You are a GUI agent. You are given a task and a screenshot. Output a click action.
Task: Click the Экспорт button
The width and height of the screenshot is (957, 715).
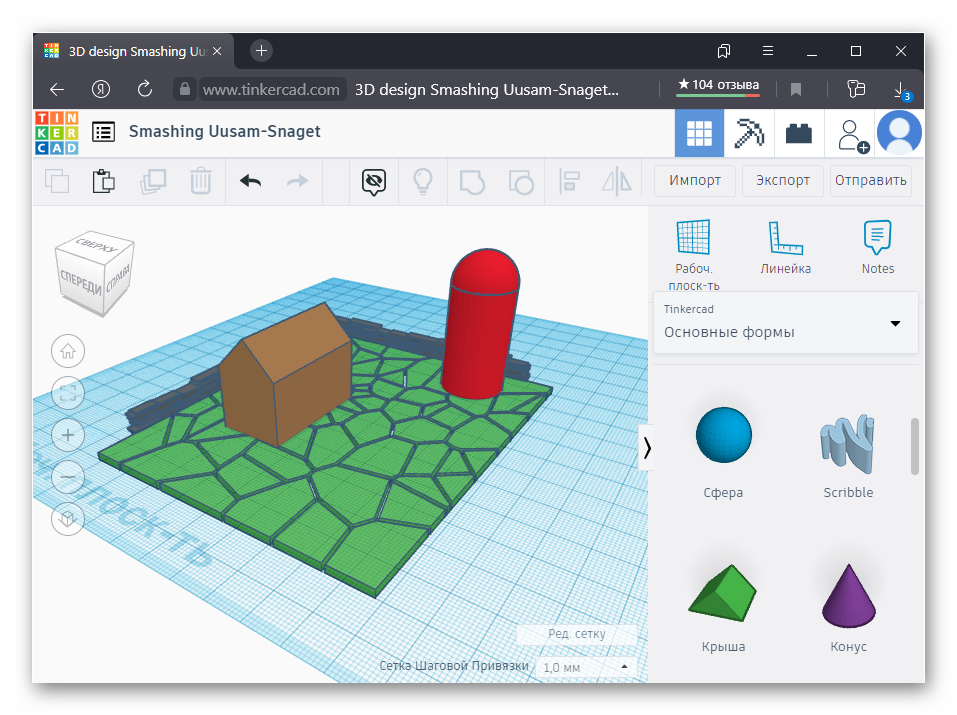pyautogui.click(x=783, y=181)
